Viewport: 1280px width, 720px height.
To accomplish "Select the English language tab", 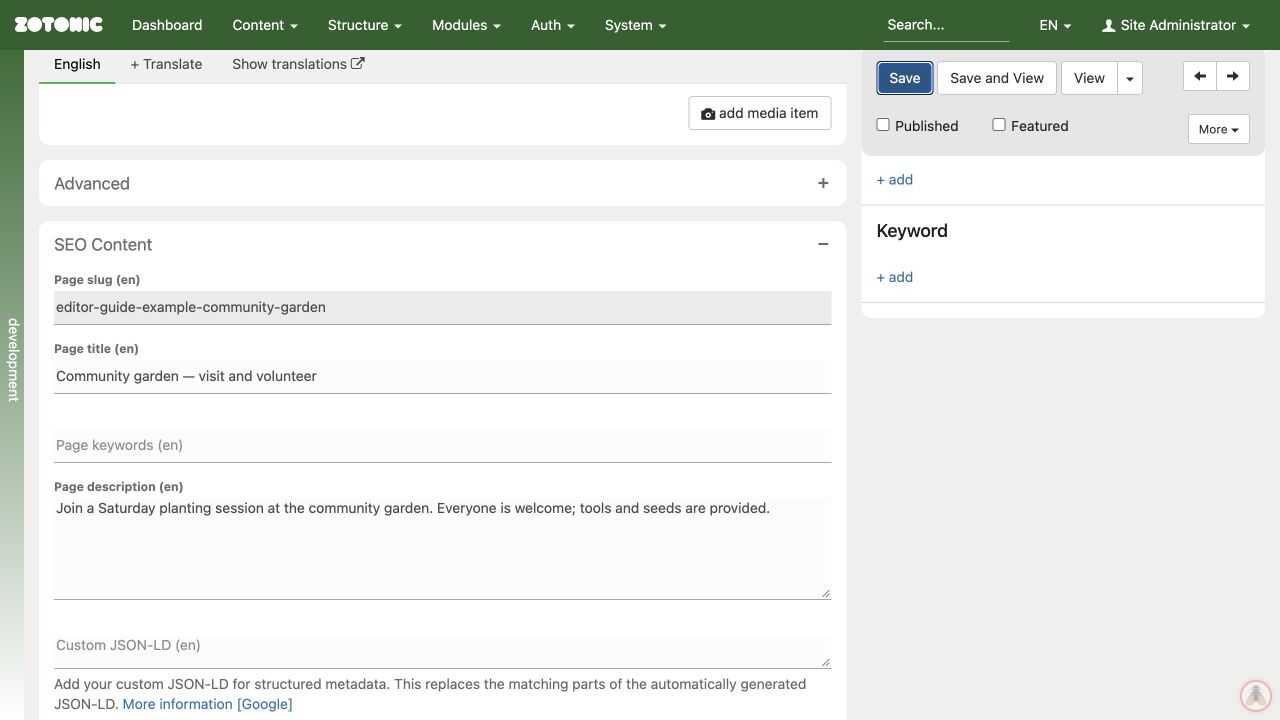I will pyautogui.click(x=77, y=64).
